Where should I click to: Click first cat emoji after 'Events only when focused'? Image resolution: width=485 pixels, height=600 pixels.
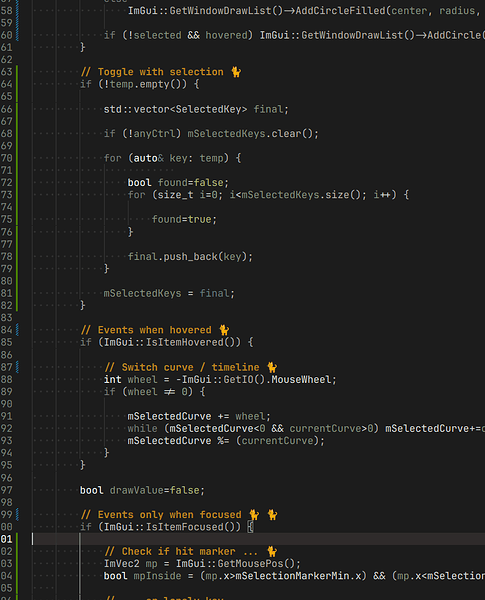pos(254,515)
